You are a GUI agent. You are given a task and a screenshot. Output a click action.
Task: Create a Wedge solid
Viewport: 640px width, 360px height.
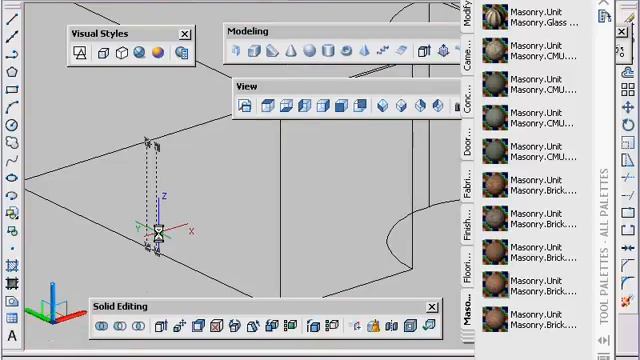[272, 51]
